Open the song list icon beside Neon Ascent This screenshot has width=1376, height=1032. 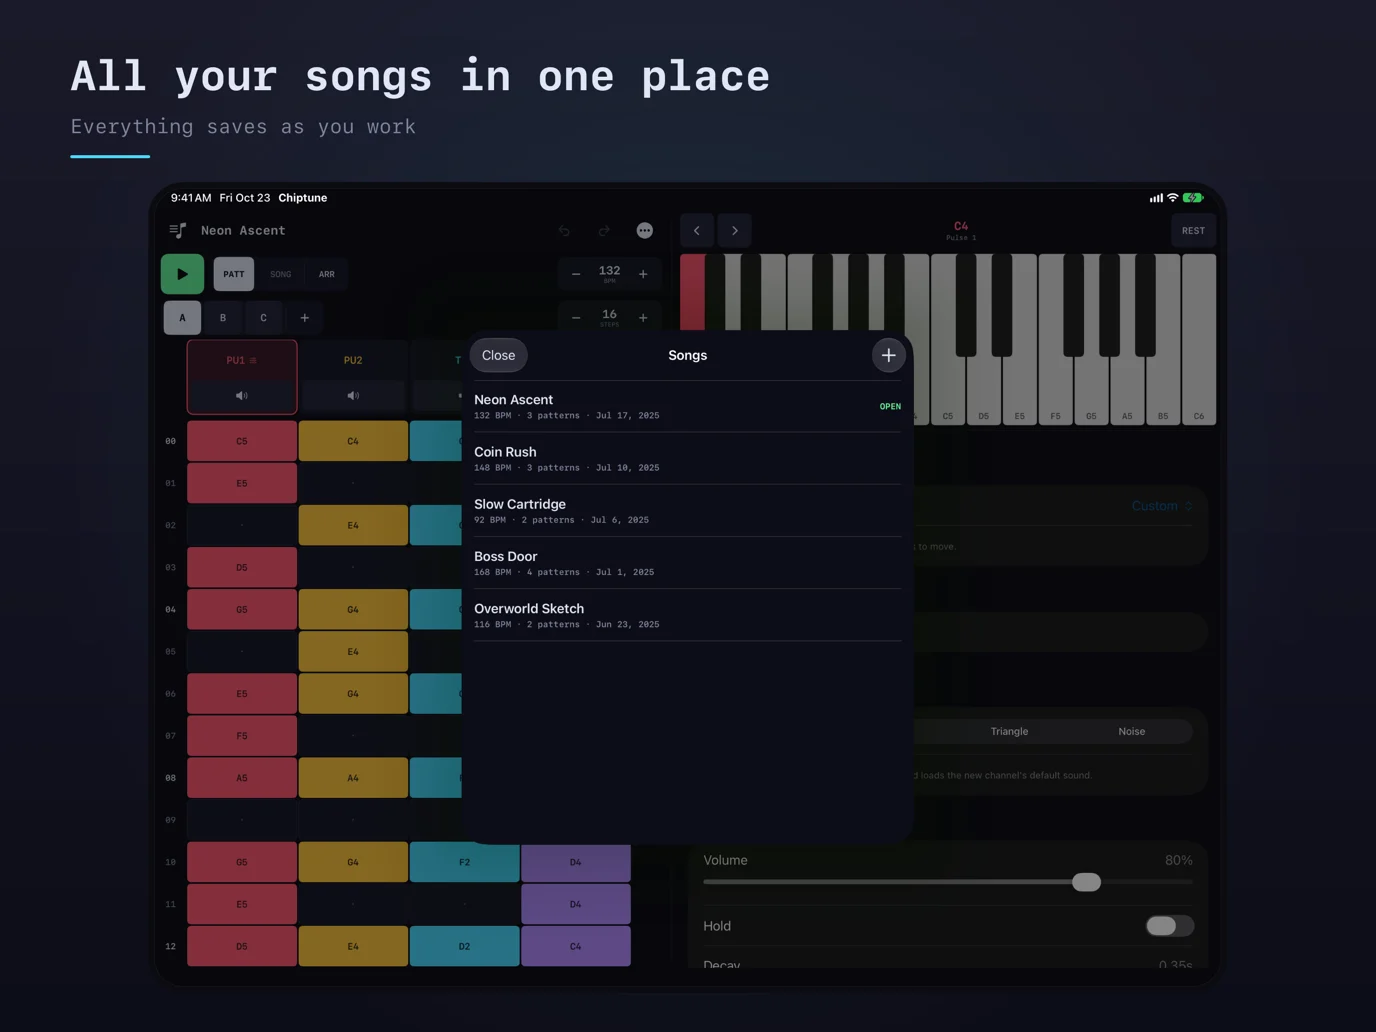178,231
